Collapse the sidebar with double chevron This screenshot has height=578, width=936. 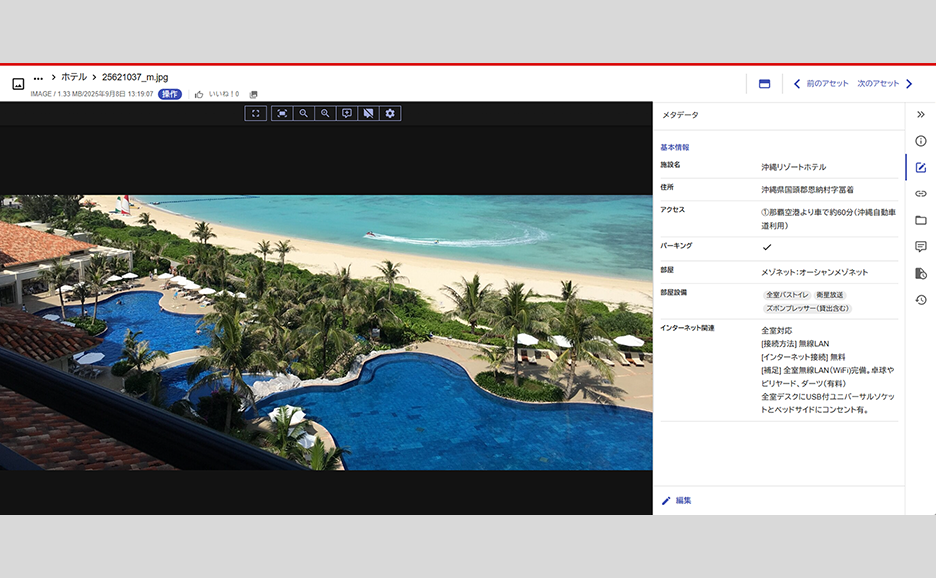921,115
